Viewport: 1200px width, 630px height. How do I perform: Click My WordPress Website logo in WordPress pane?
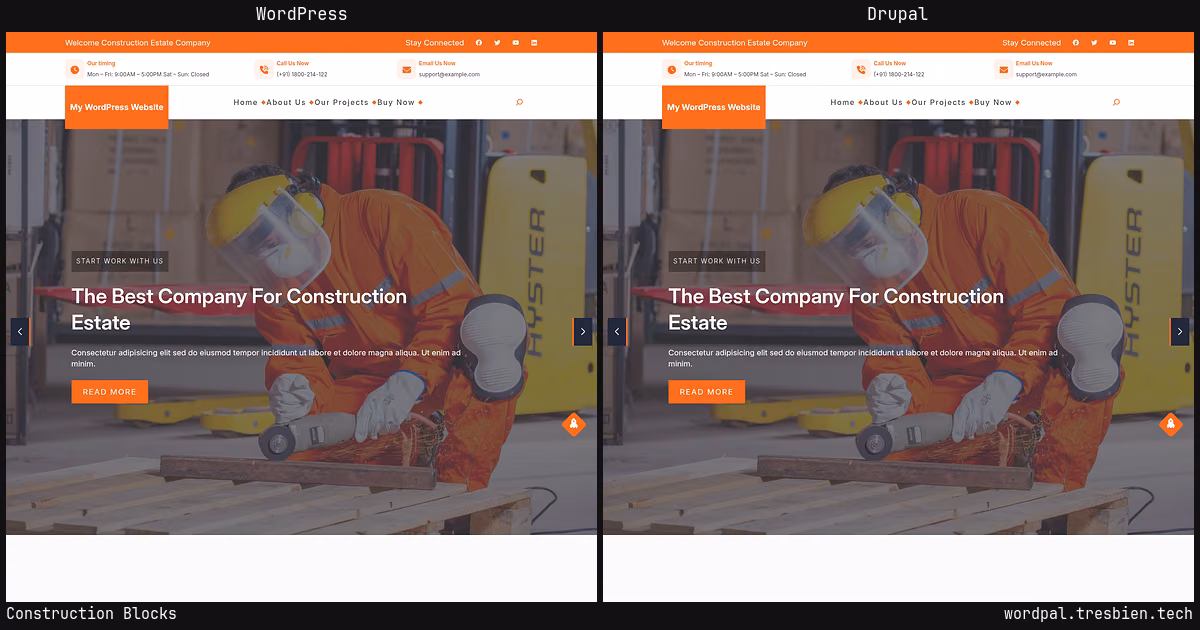point(117,107)
